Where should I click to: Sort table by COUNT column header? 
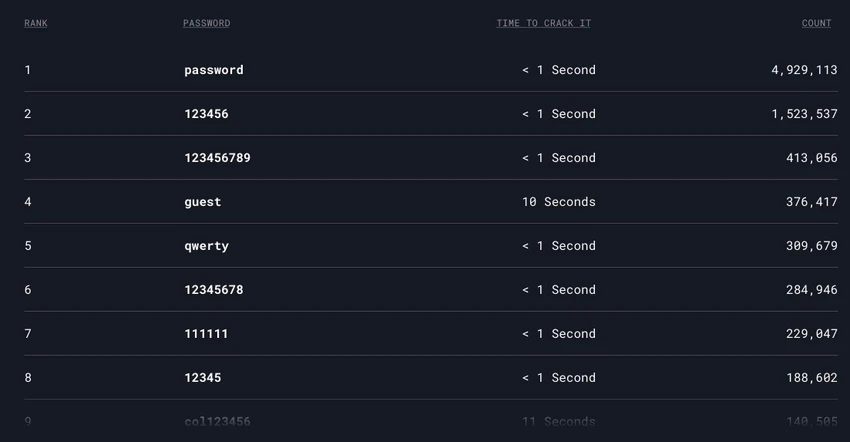point(816,23)
